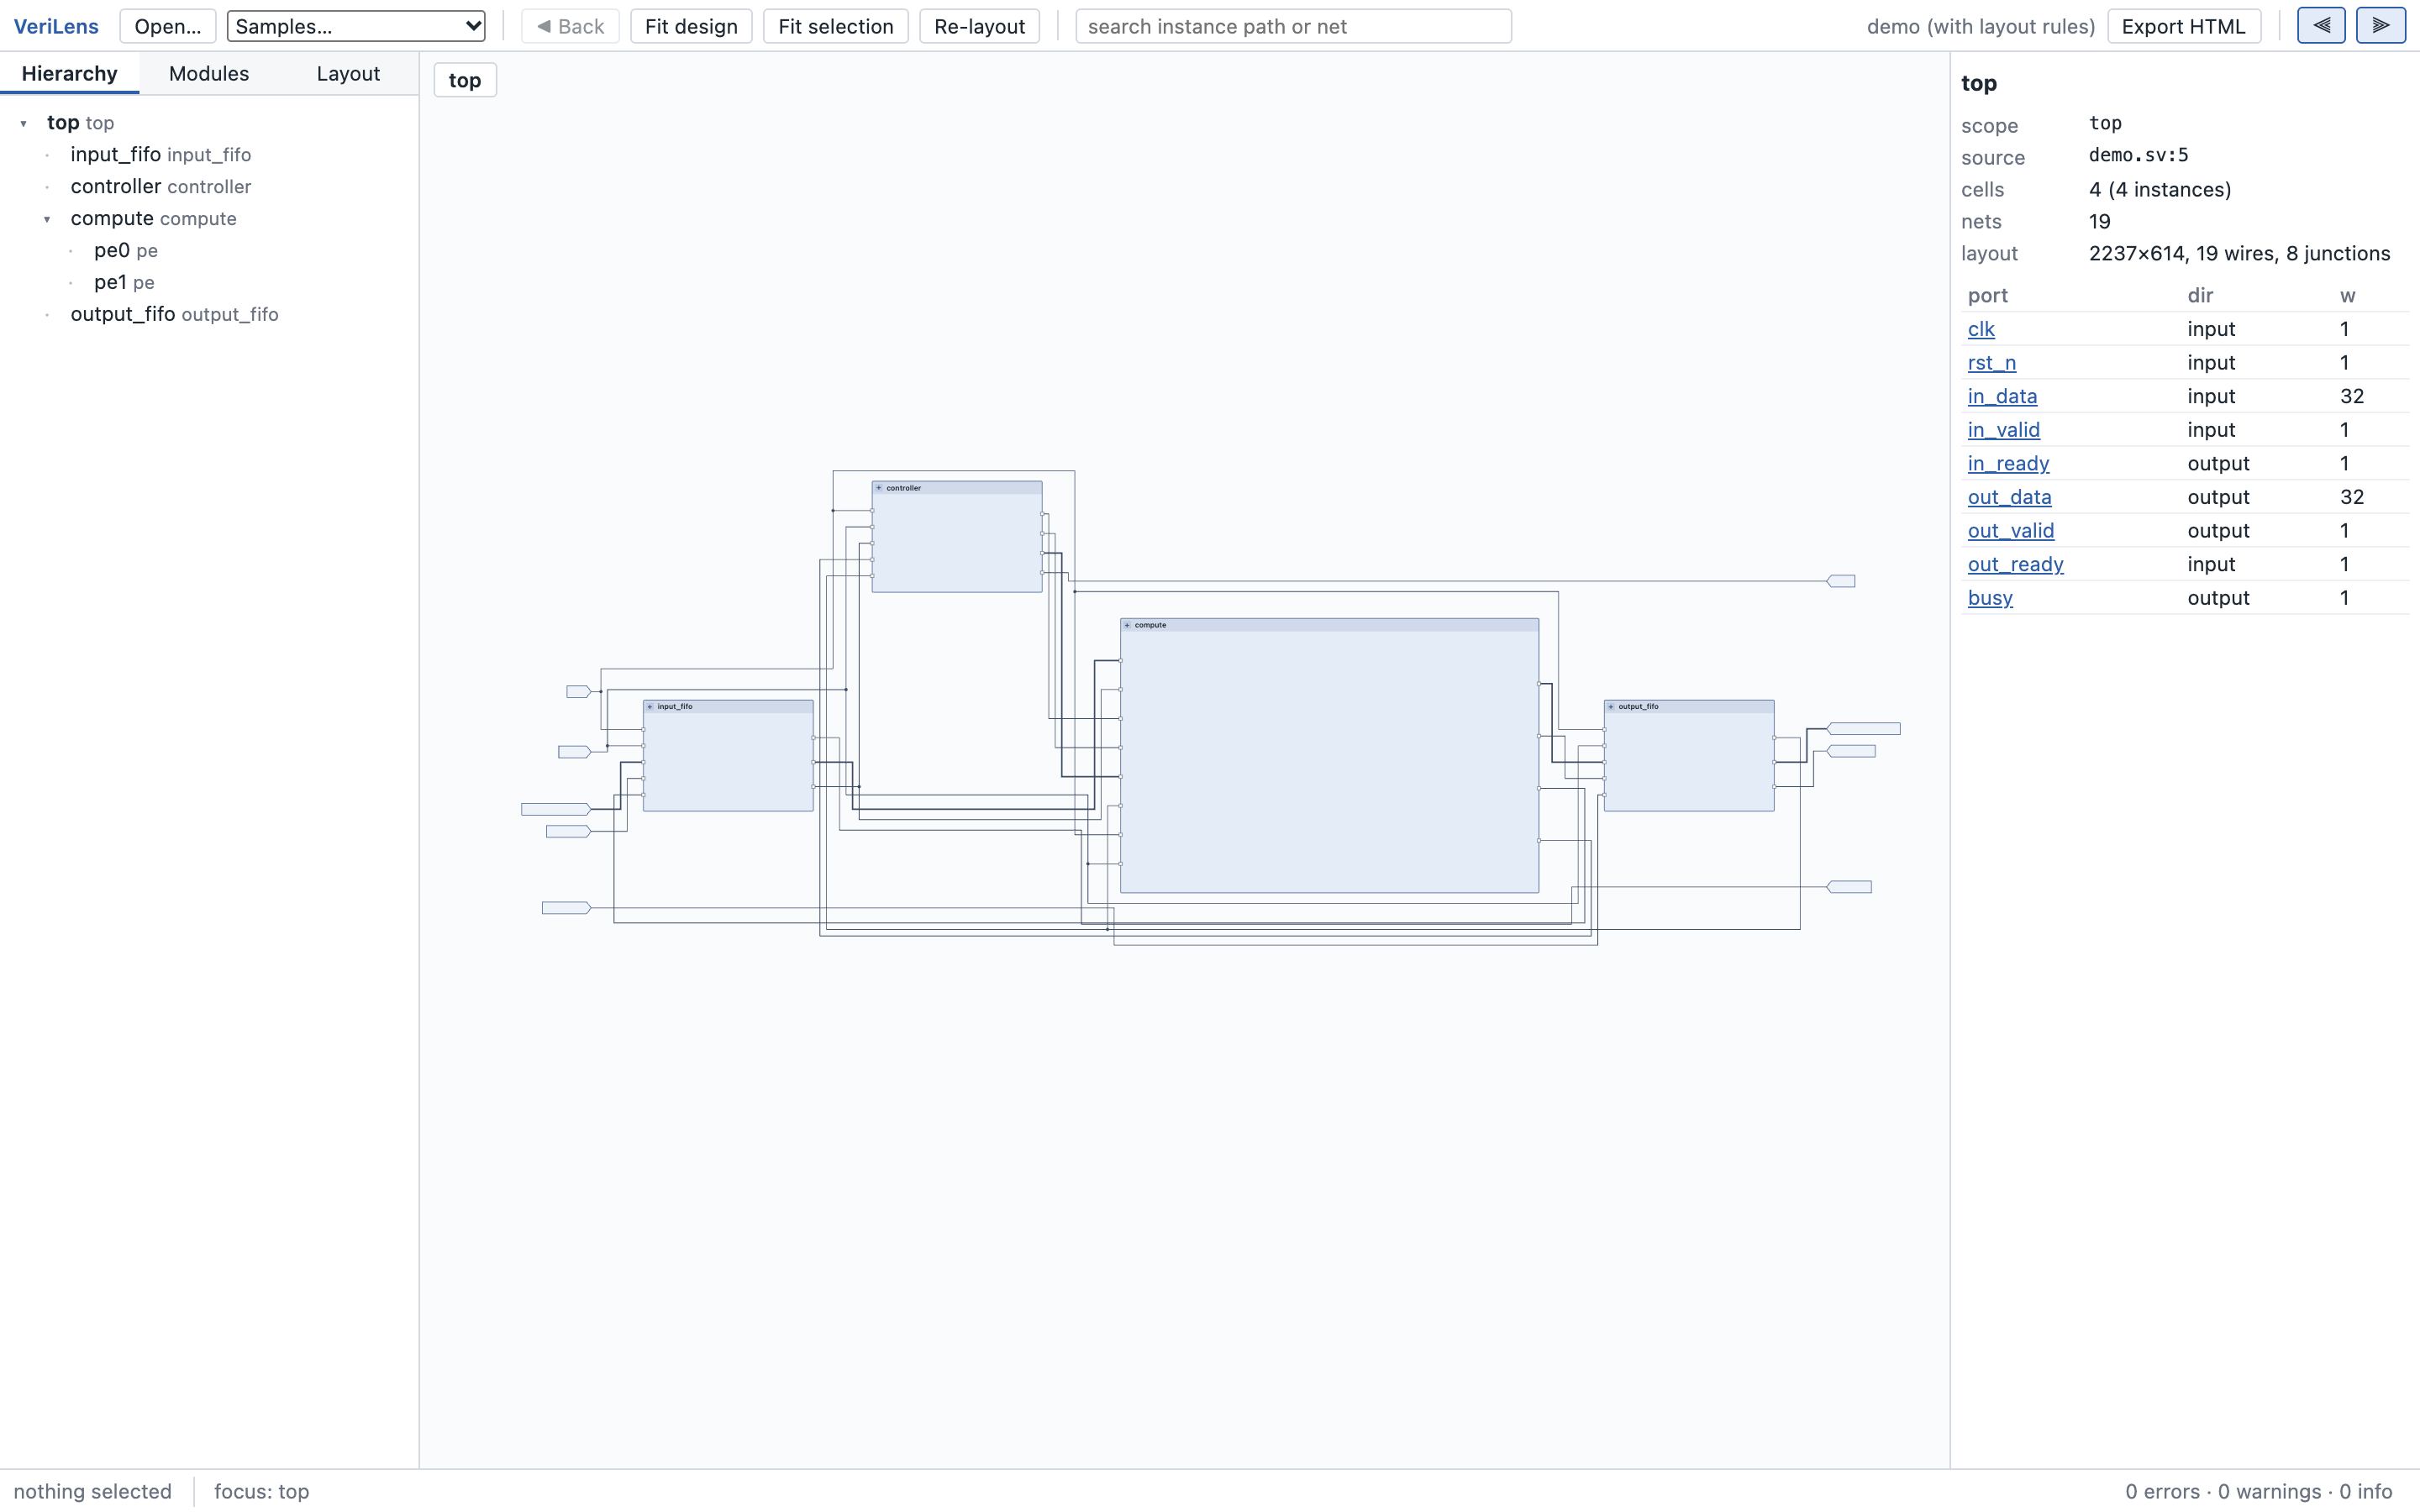The width and height of the screenshot is (2420, 1512).
Task: Open the clk port link
Action: click(1981, 329)
